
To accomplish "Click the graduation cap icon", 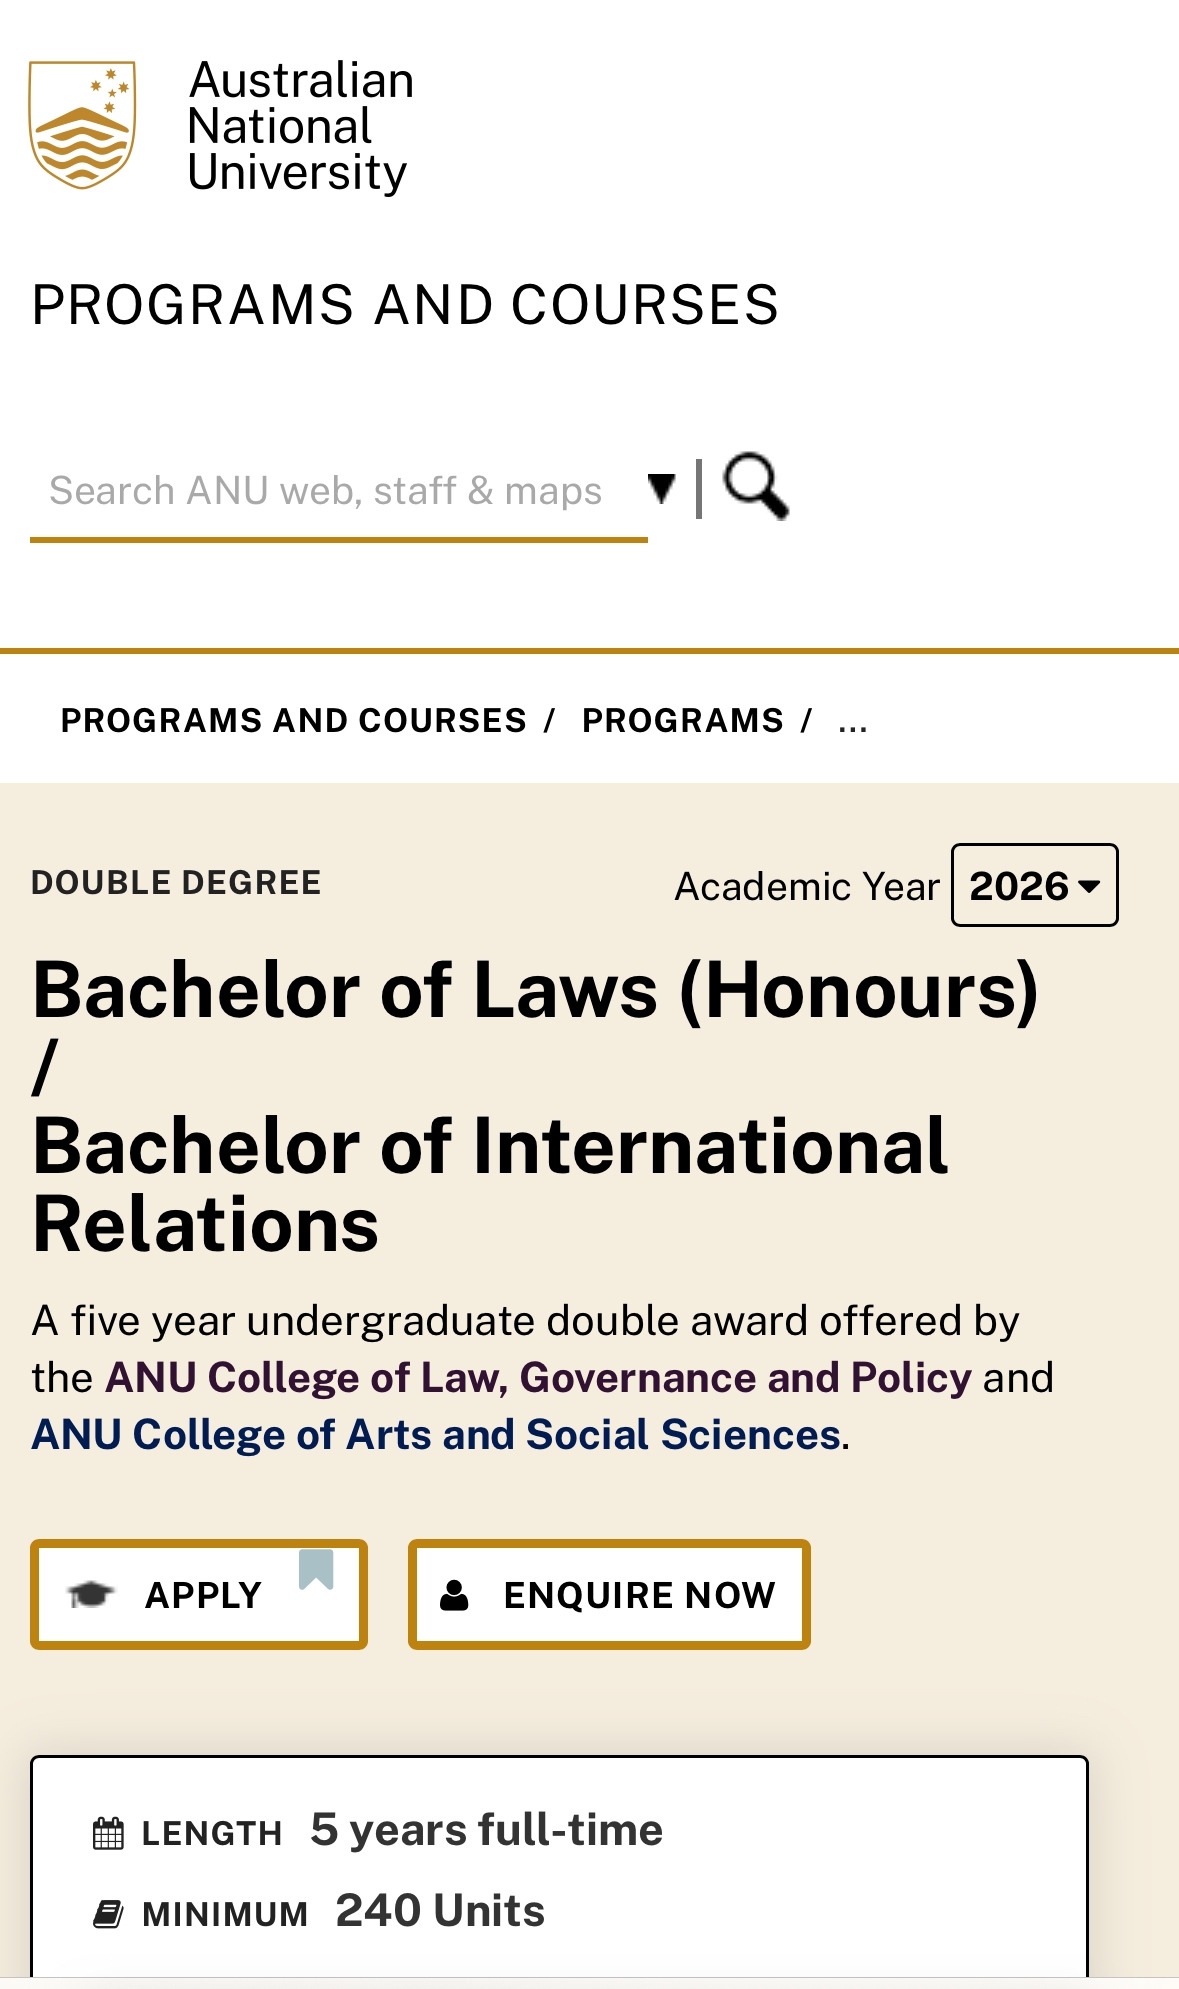I will [x=91, y=1594].
